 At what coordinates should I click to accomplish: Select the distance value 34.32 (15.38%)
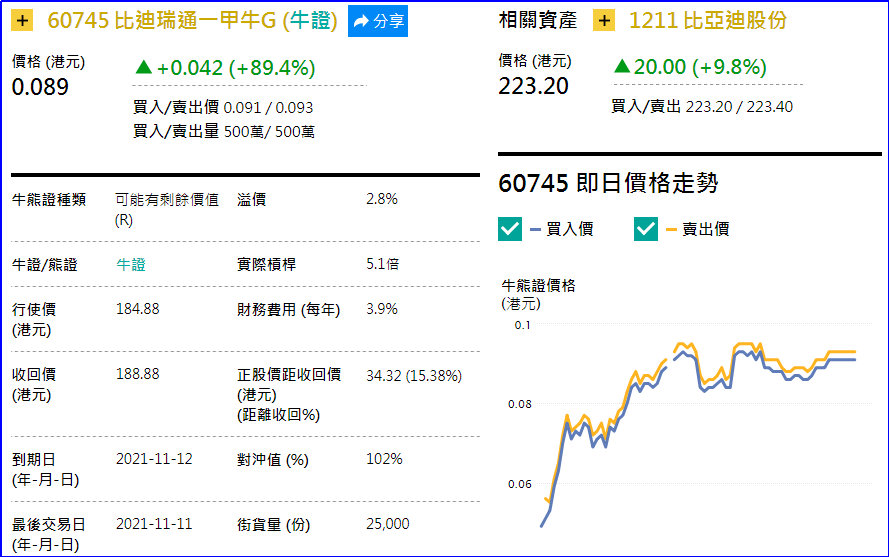[x=414, y=375]
